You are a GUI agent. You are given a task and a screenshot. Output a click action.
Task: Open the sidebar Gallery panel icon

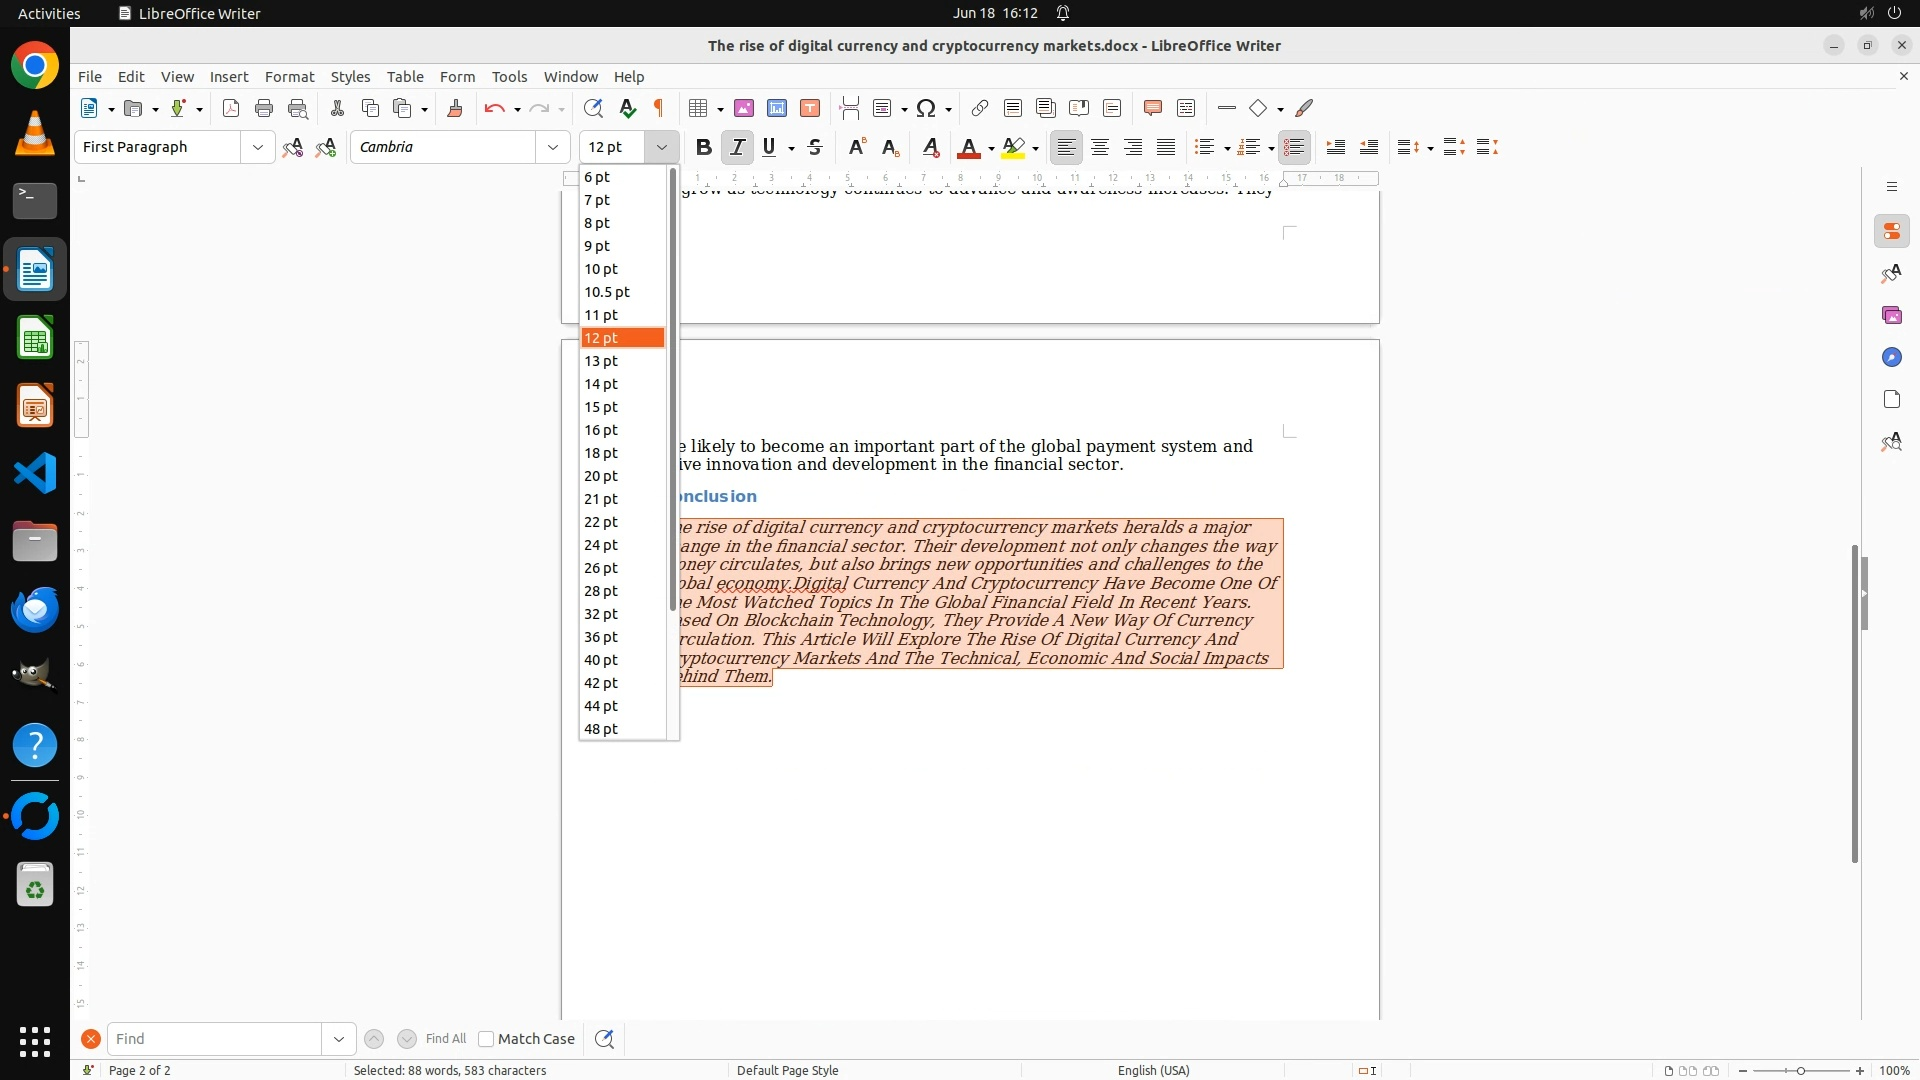tap(1891, 315)
